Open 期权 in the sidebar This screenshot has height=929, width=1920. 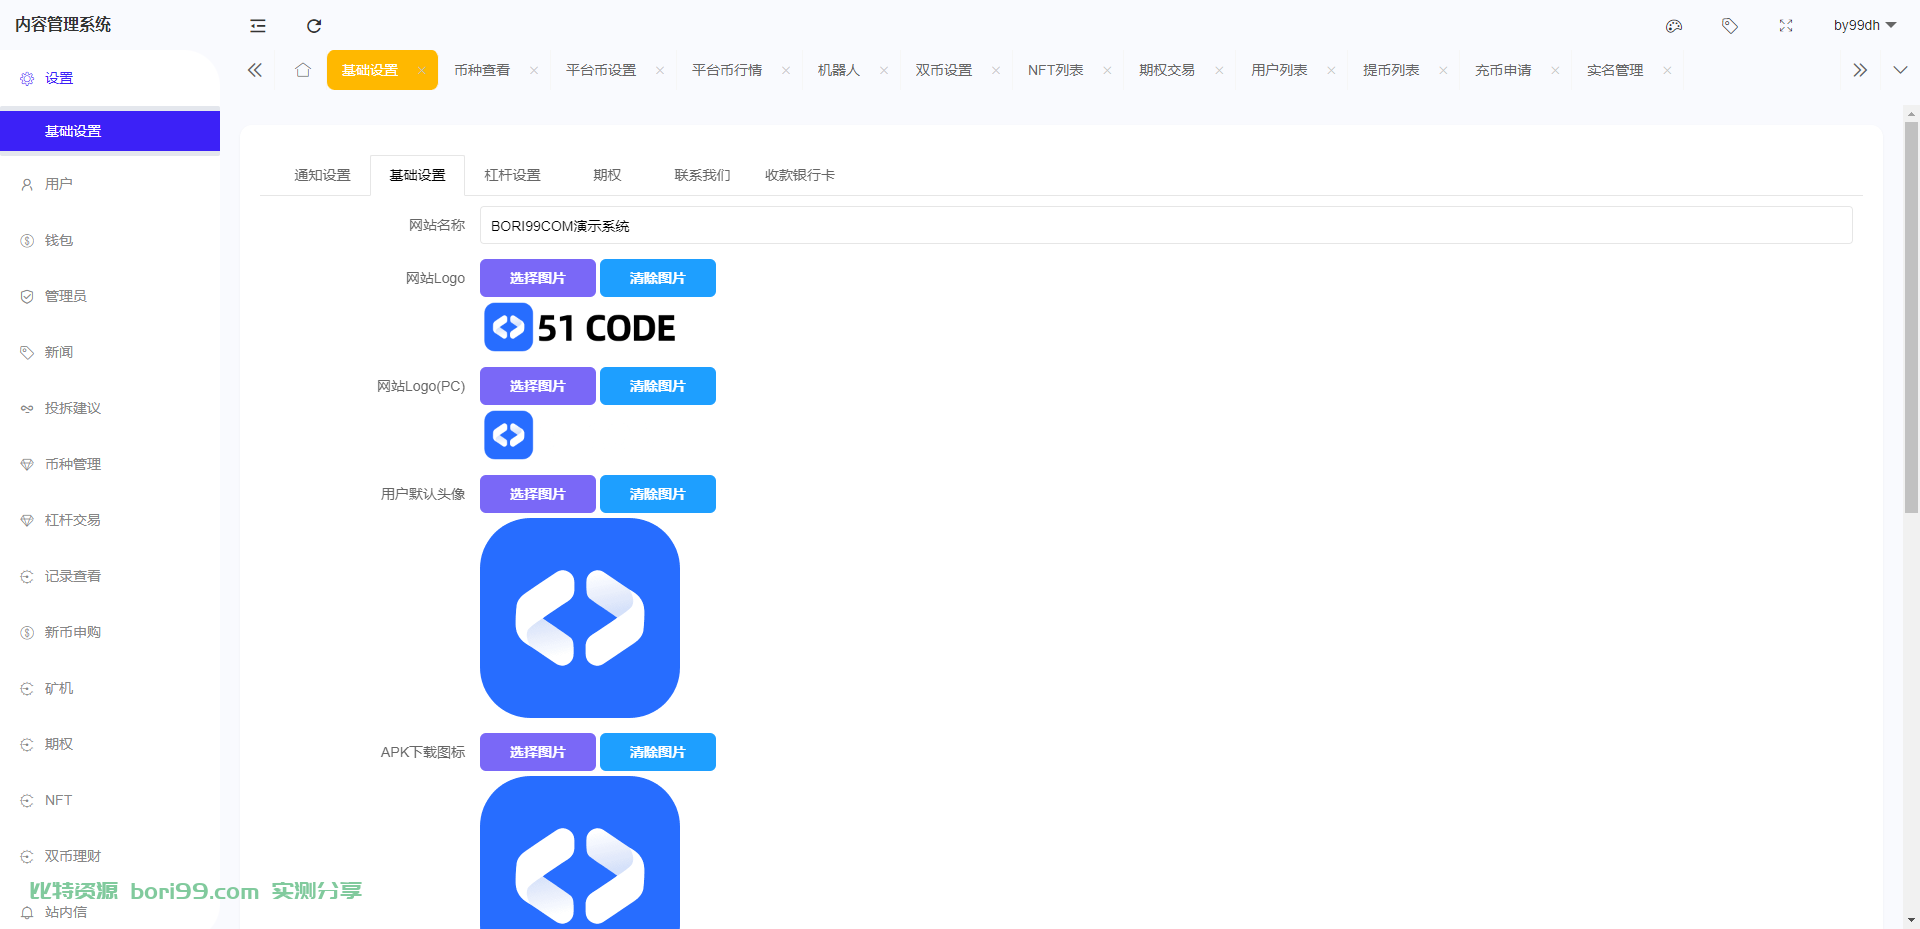tap(110, 744)
